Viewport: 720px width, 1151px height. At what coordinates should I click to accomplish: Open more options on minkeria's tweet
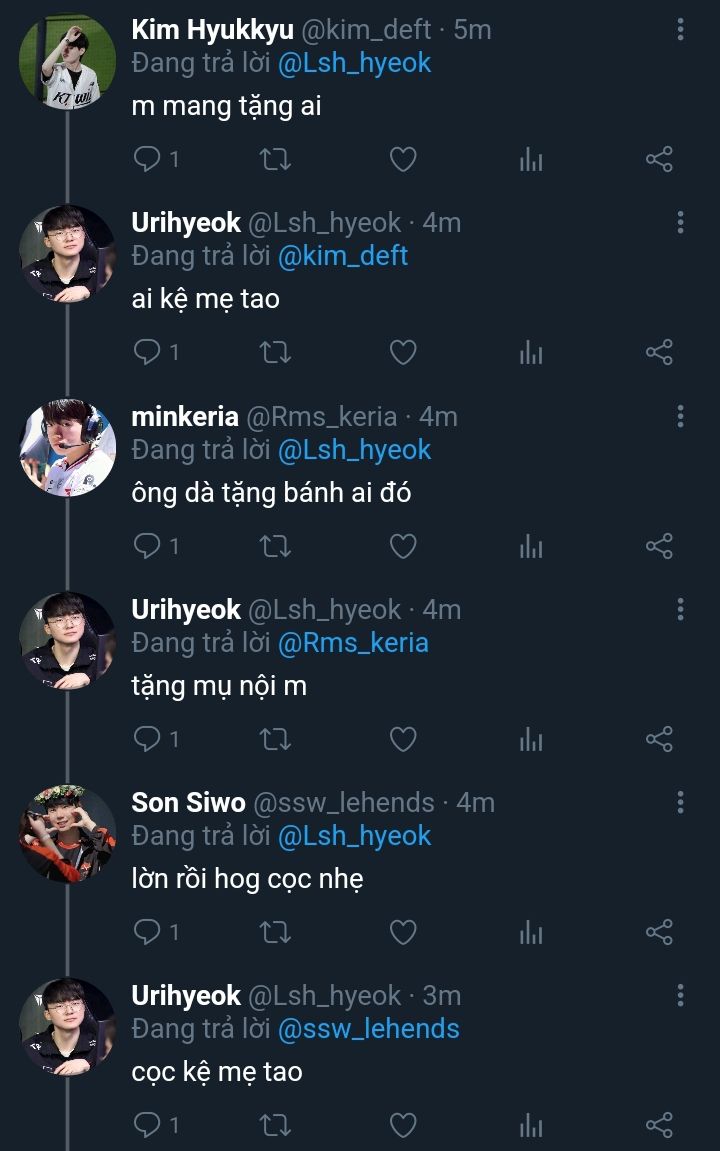[680, 416]
